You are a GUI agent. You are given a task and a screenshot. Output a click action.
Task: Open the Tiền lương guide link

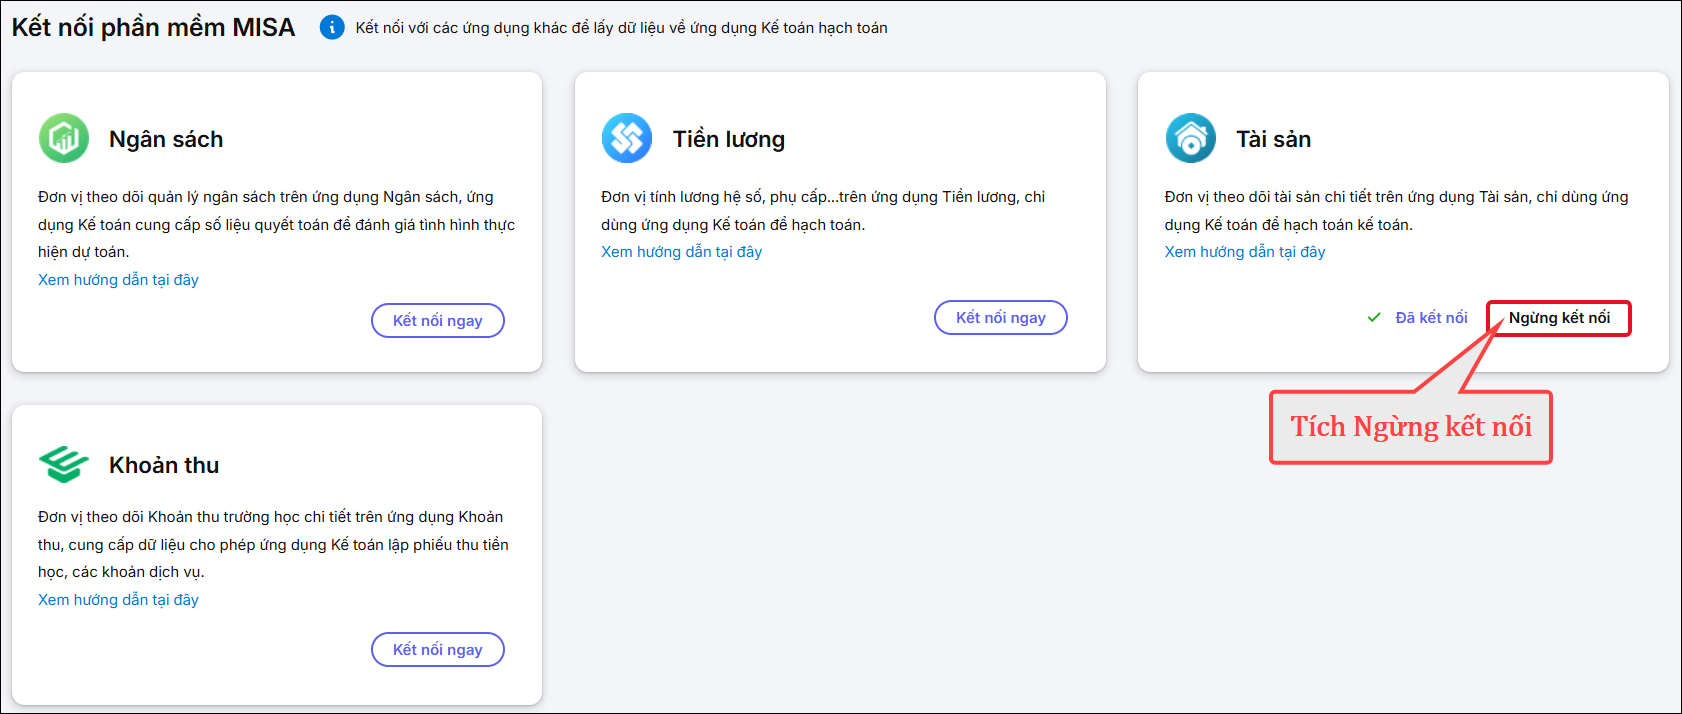[x=681, y=252]
